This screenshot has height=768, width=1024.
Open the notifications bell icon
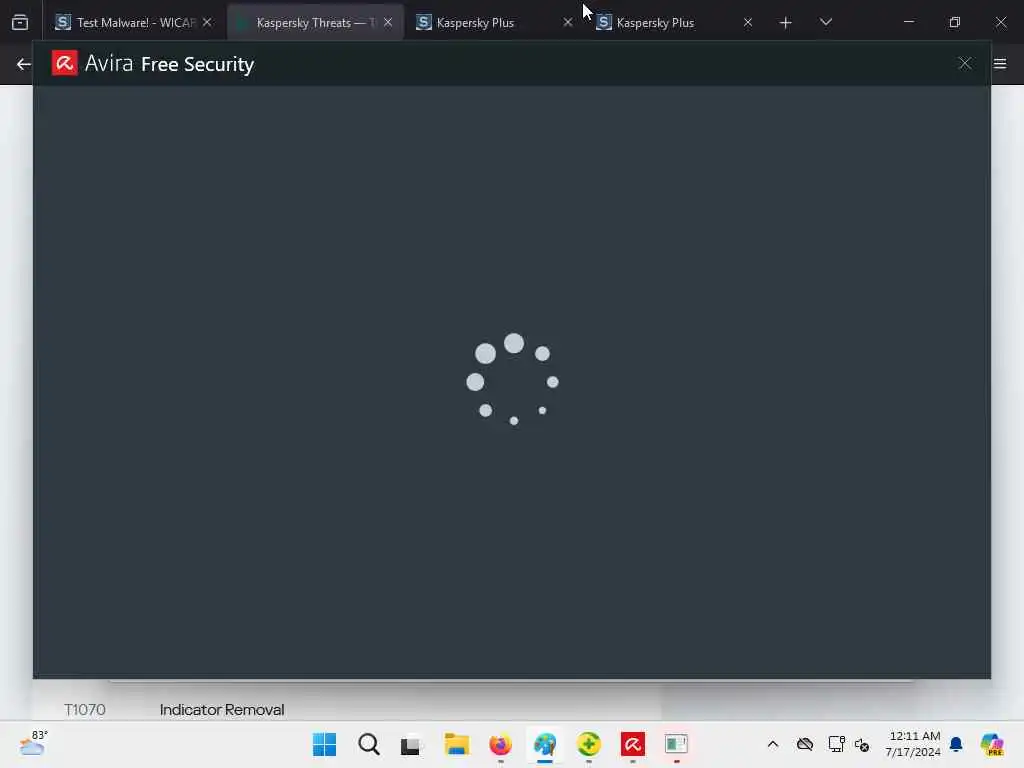(x=956, y=744)
